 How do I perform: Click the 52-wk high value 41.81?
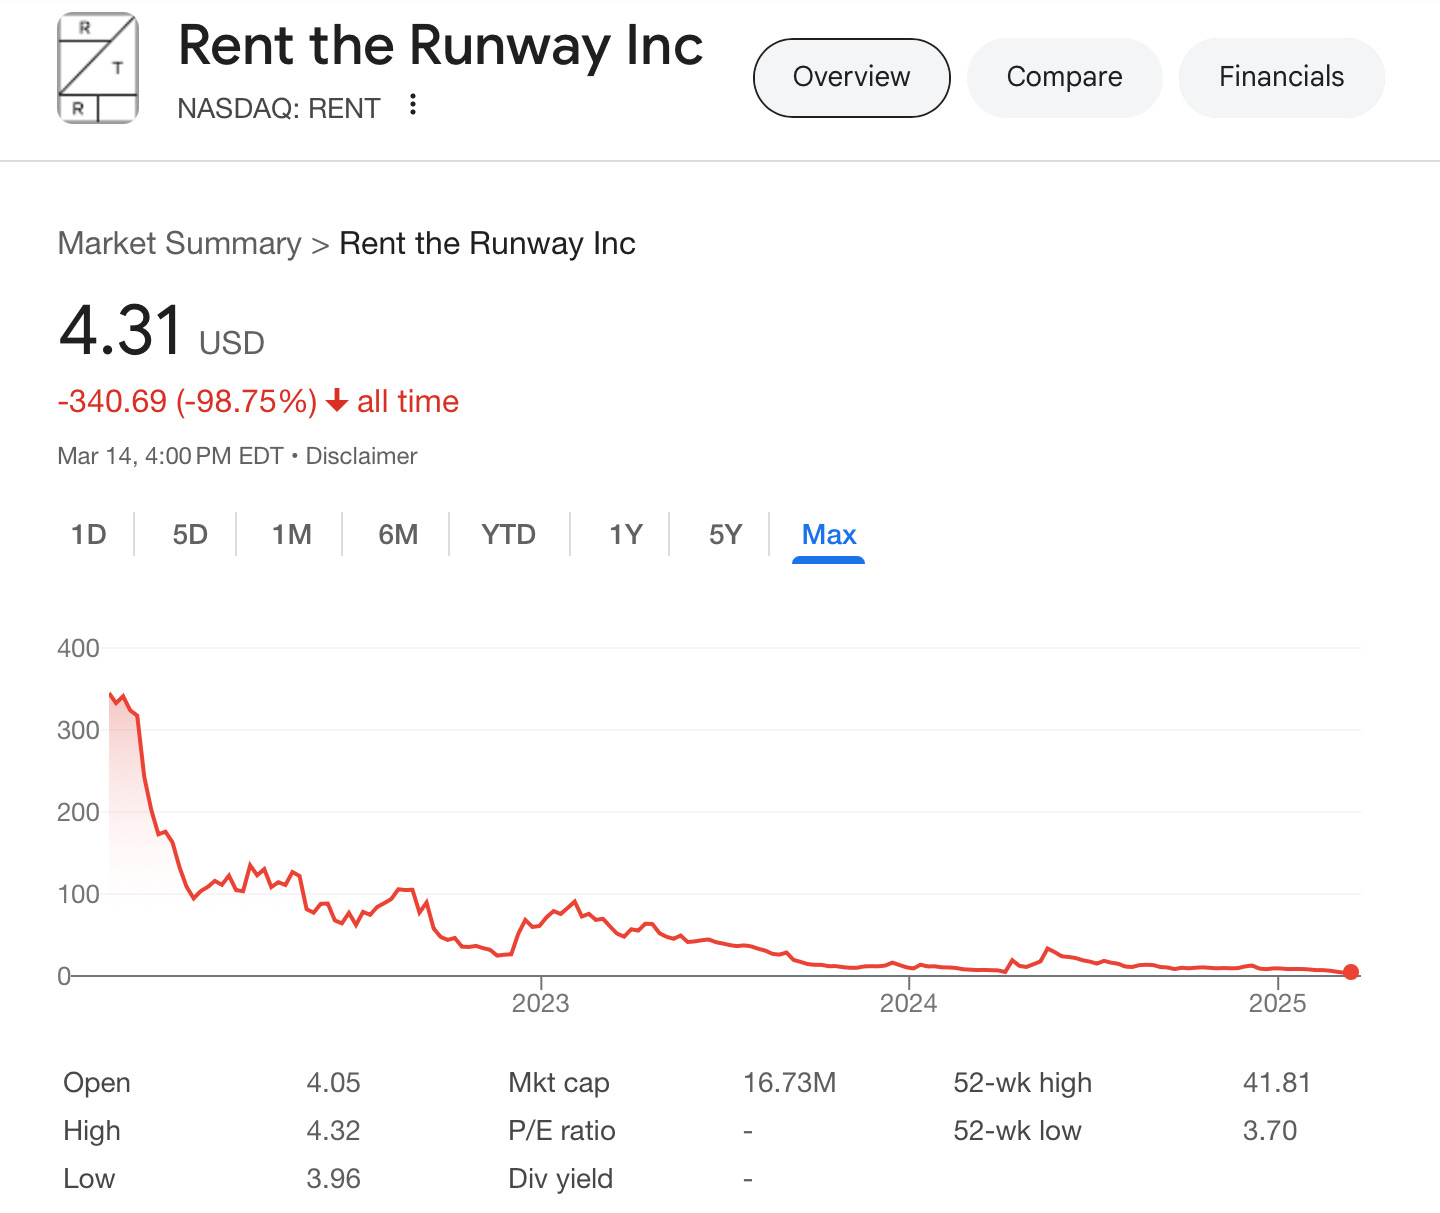(x=1277, y=1083)
